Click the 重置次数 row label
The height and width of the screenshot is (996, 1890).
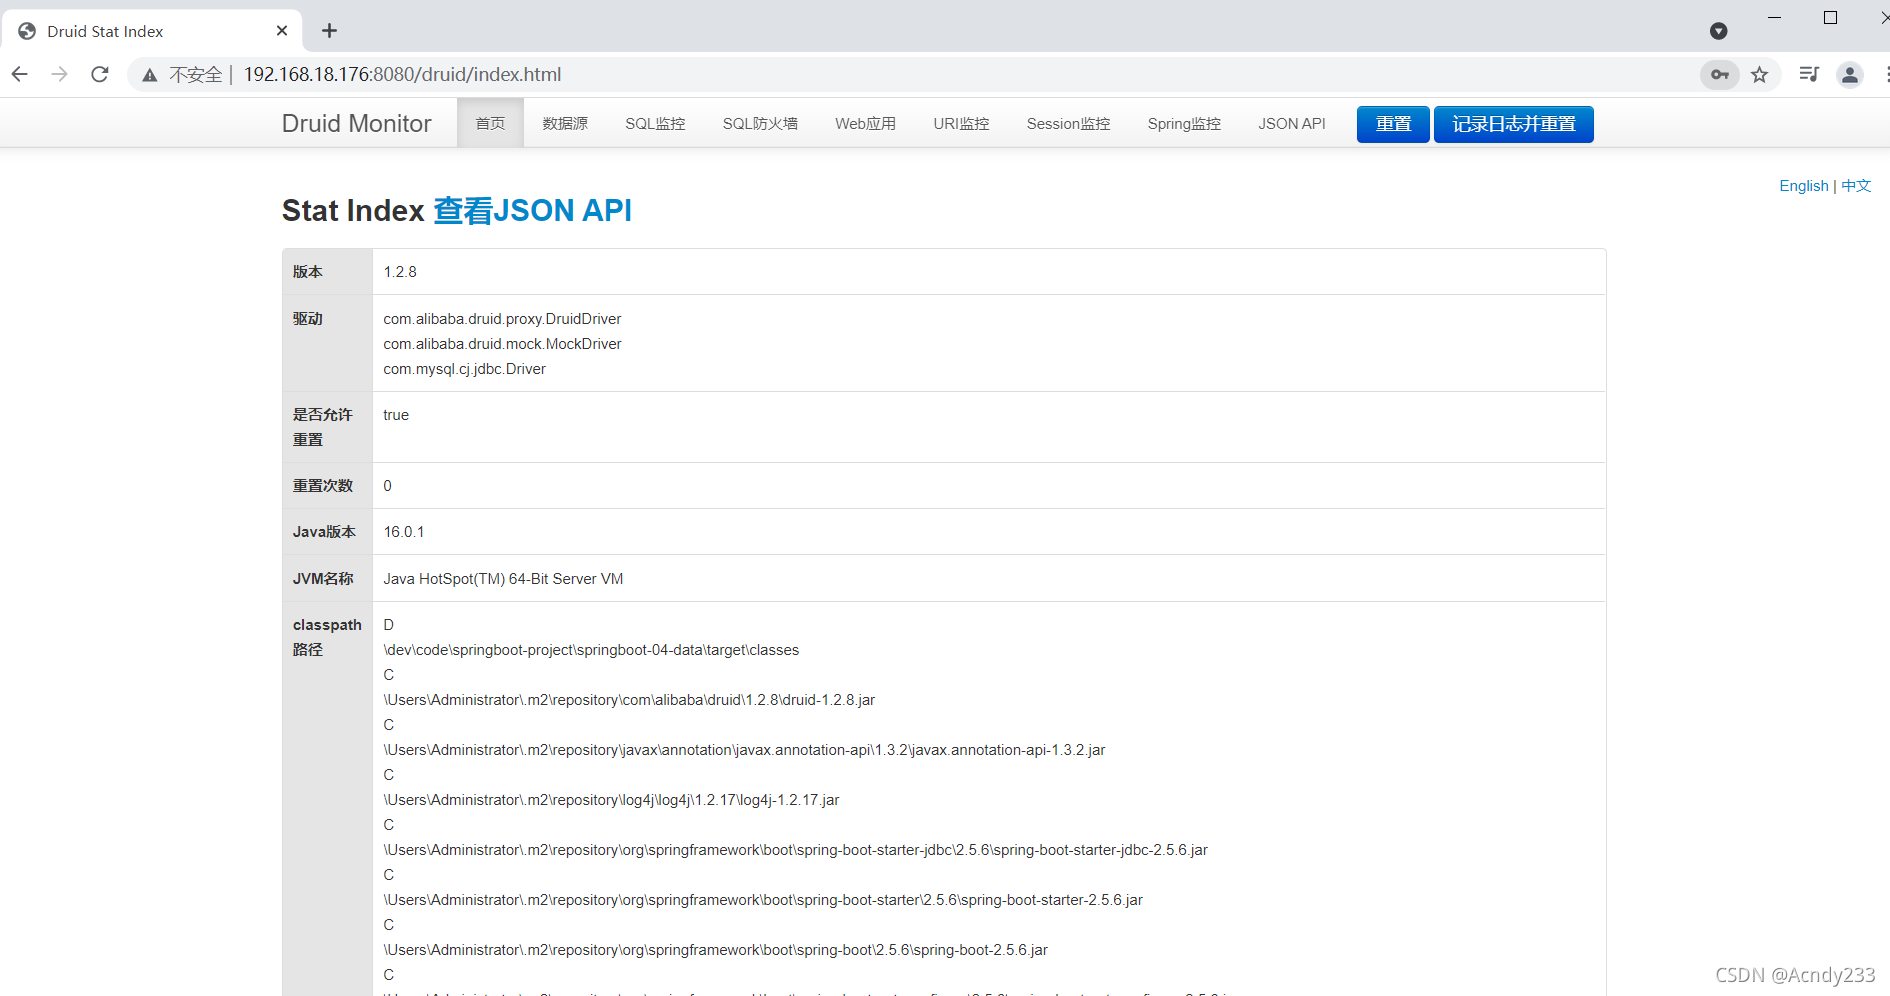click(x=323, y=486)
